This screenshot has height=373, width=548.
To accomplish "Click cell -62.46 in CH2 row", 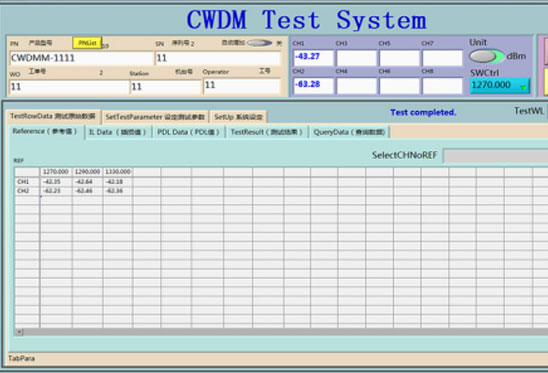I will [x=87, y=191].
